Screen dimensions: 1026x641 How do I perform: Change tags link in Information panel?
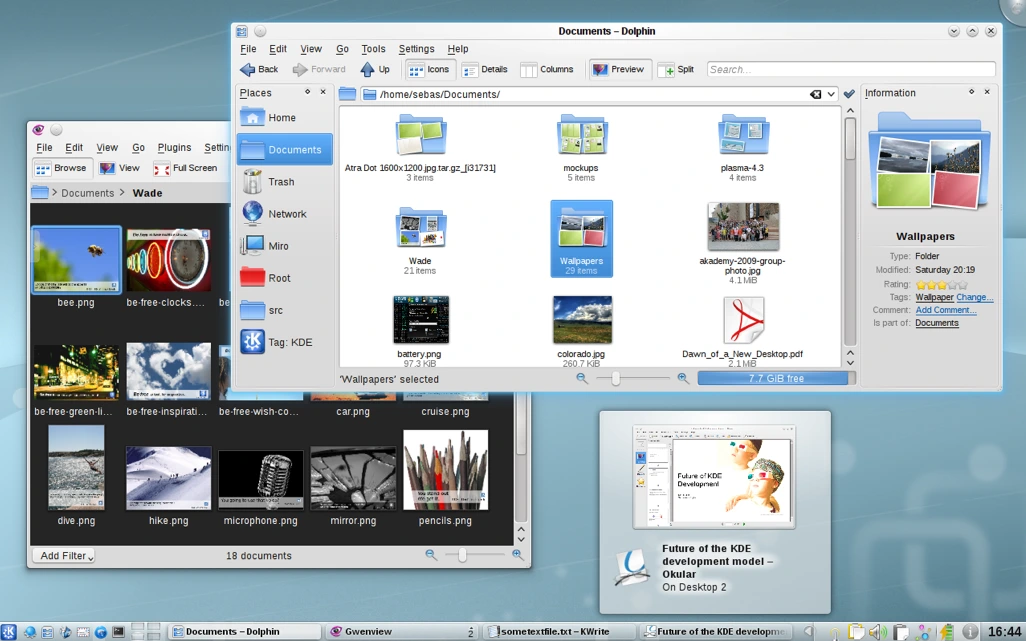(974, 297)
